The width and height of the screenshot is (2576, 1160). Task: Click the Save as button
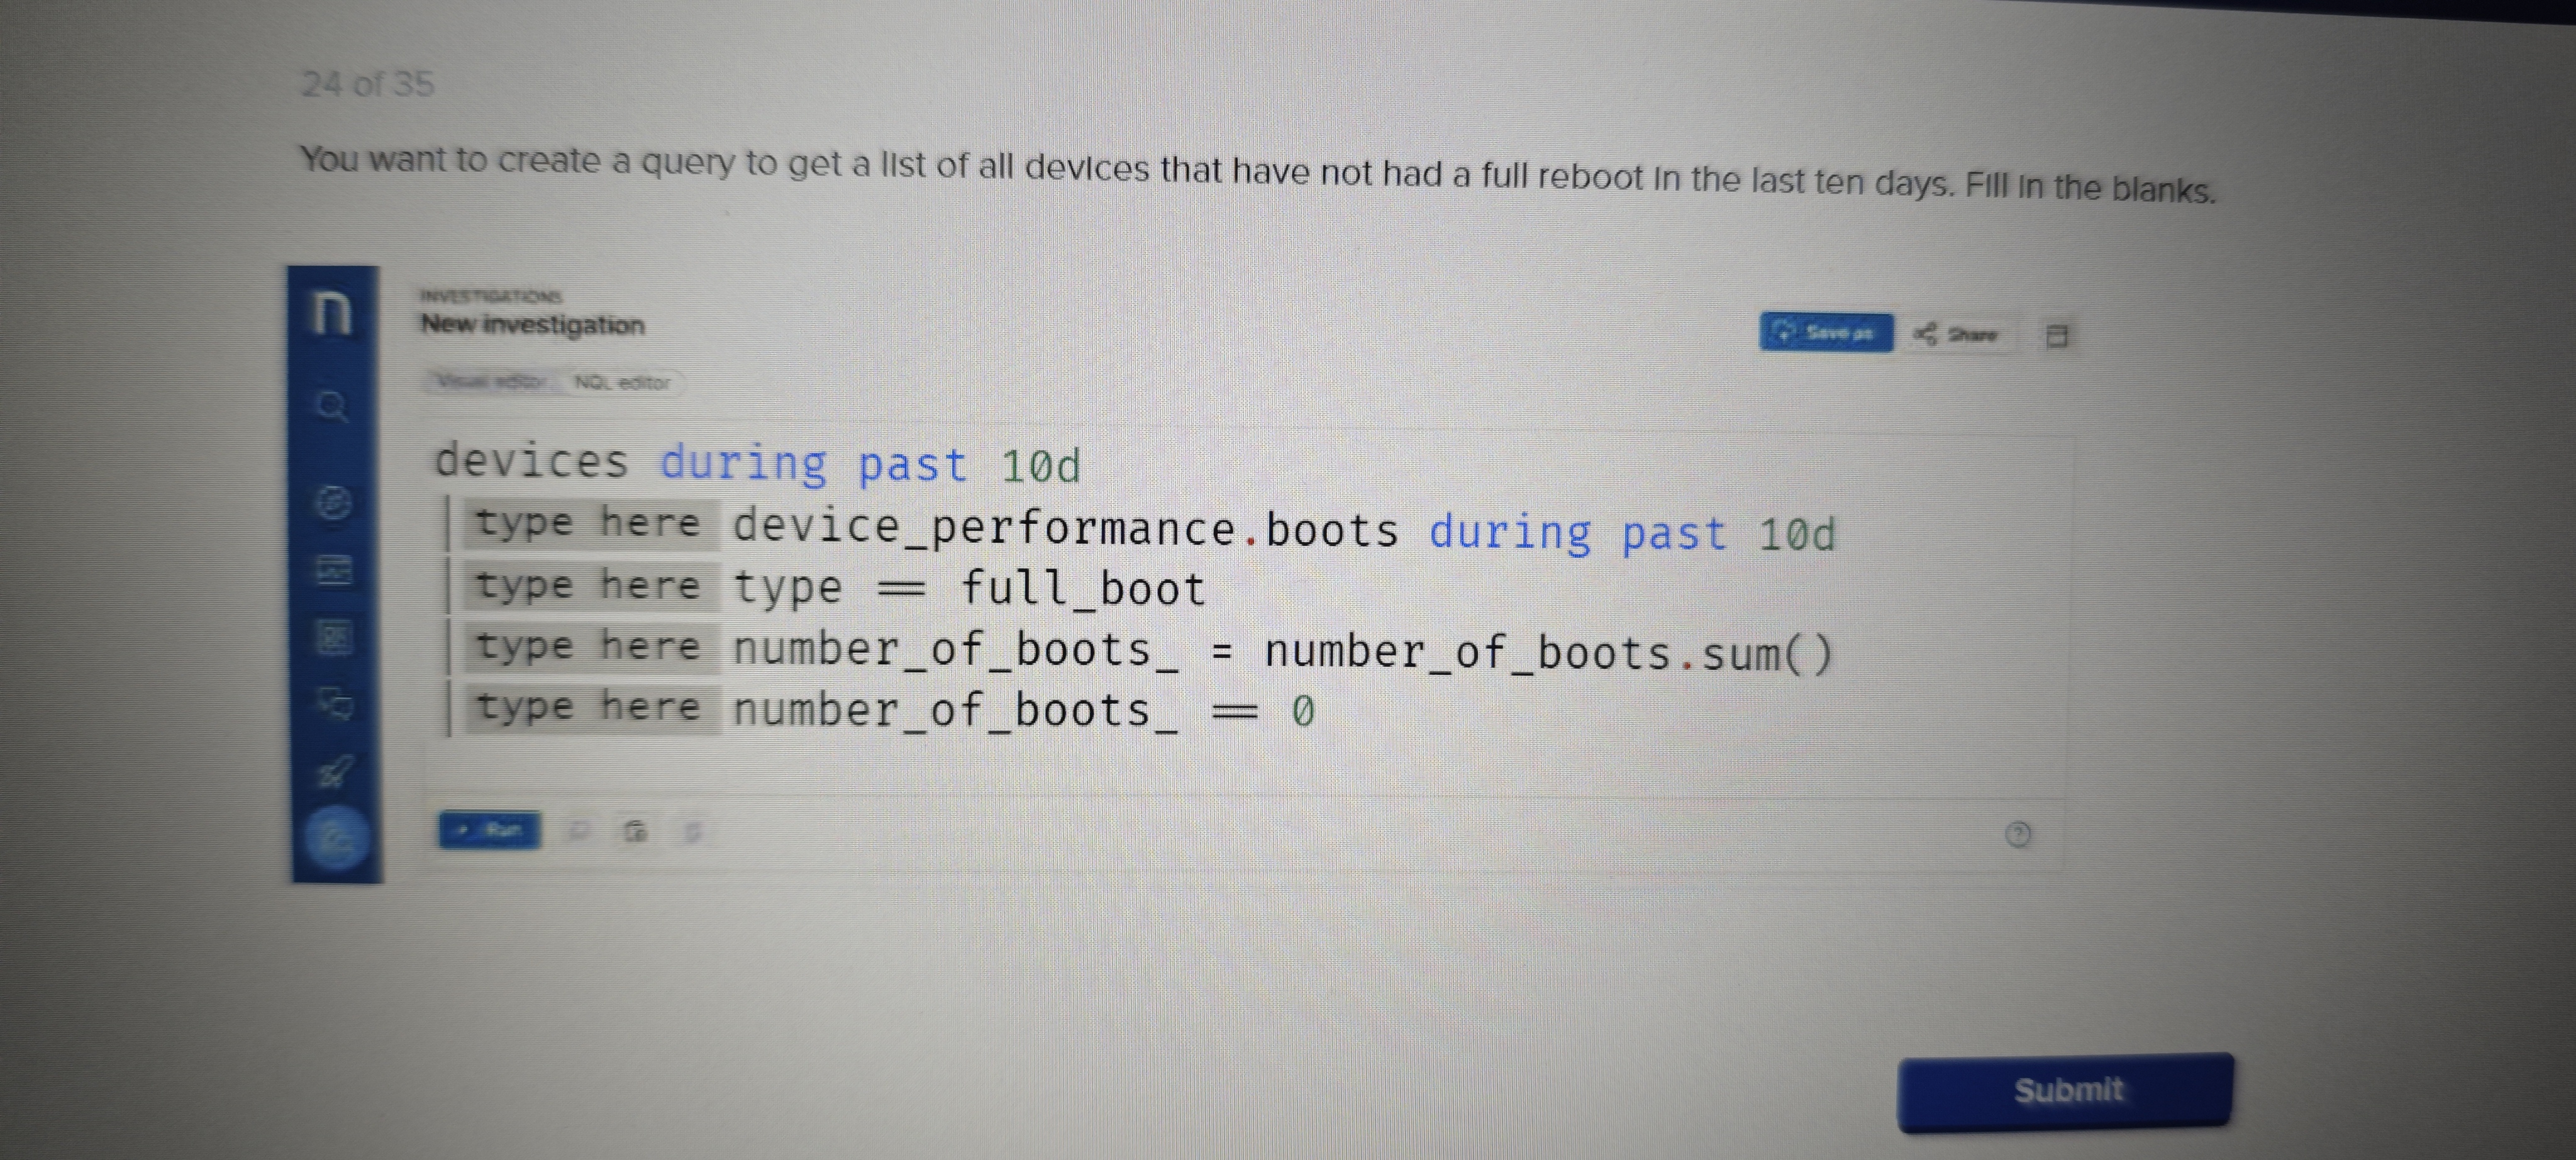click(x=1826, y=332)
